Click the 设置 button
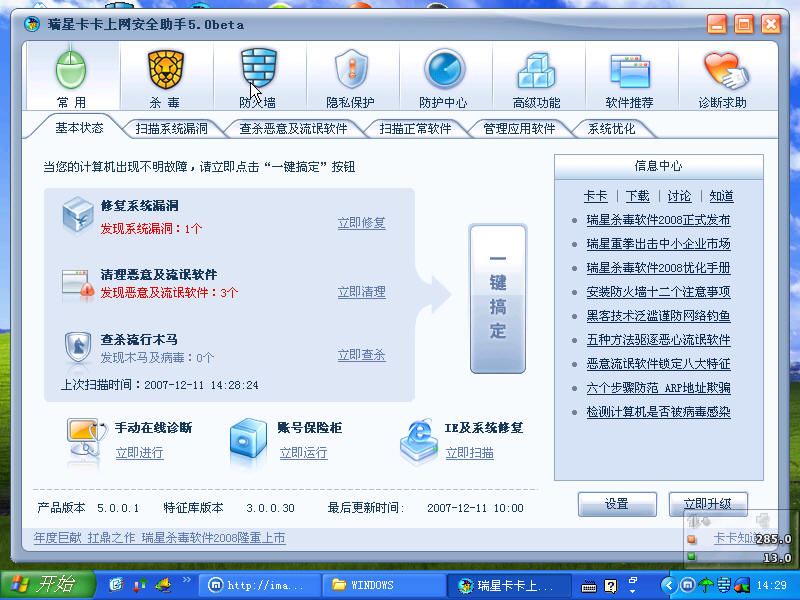The height and width of the screenshot is (600, 800). pyautogui.click(x=617, y=504)
